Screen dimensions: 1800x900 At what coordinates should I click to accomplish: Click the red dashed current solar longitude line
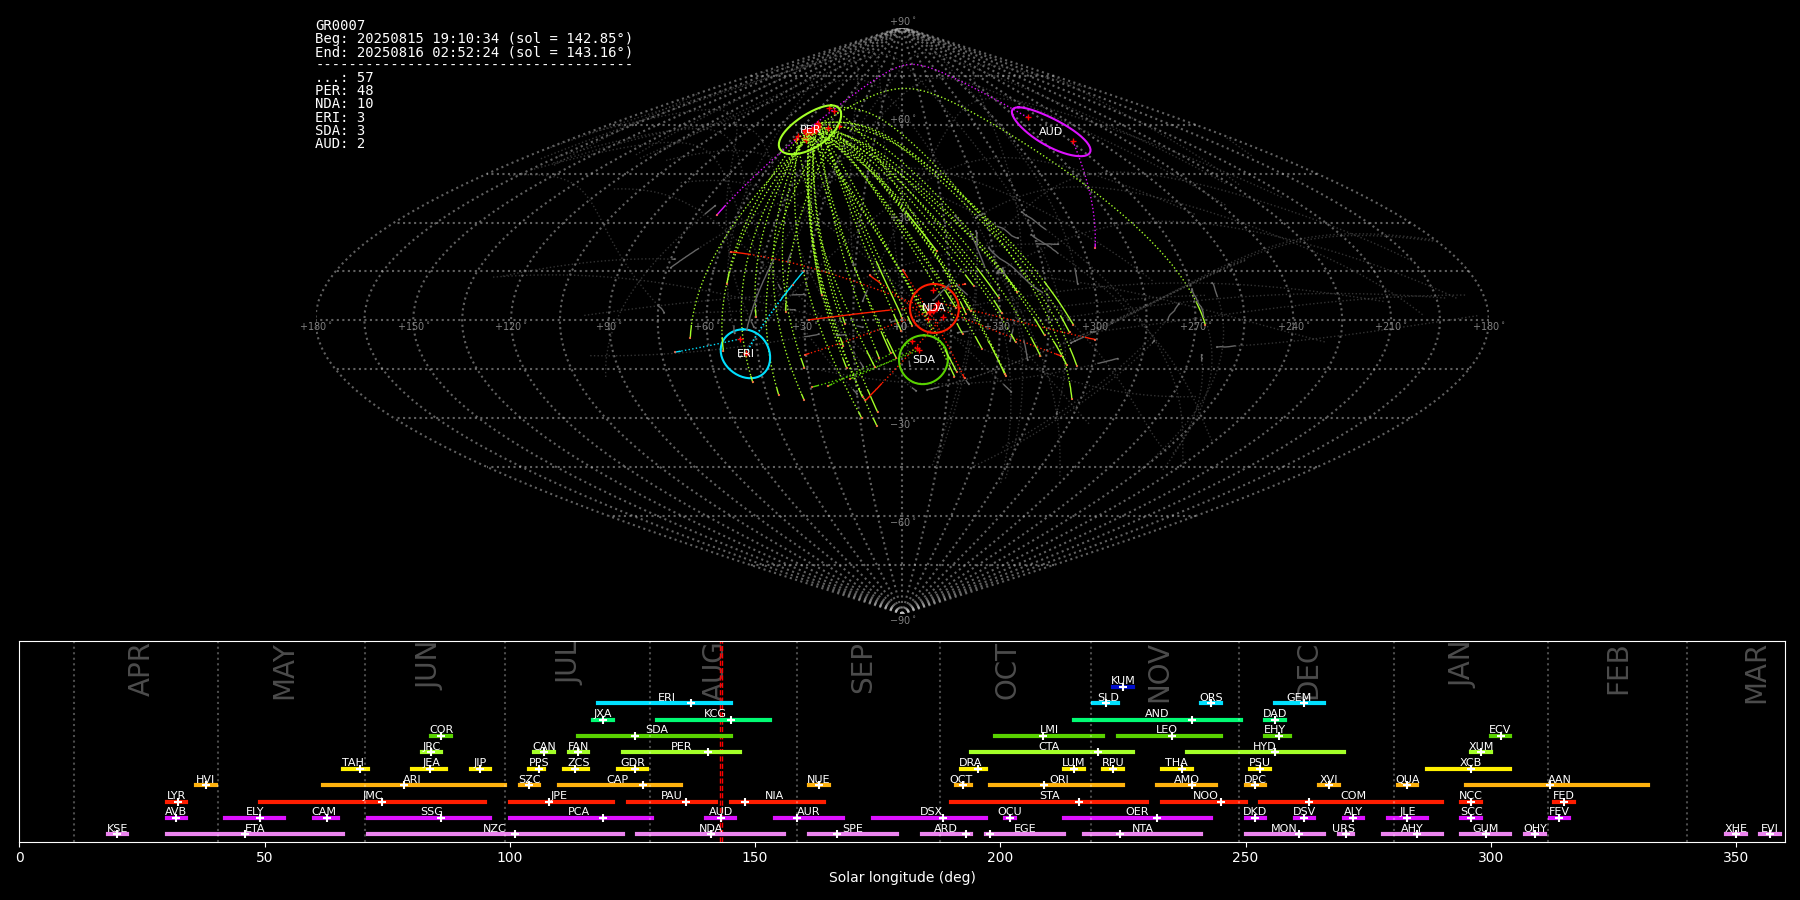point(721,741)
